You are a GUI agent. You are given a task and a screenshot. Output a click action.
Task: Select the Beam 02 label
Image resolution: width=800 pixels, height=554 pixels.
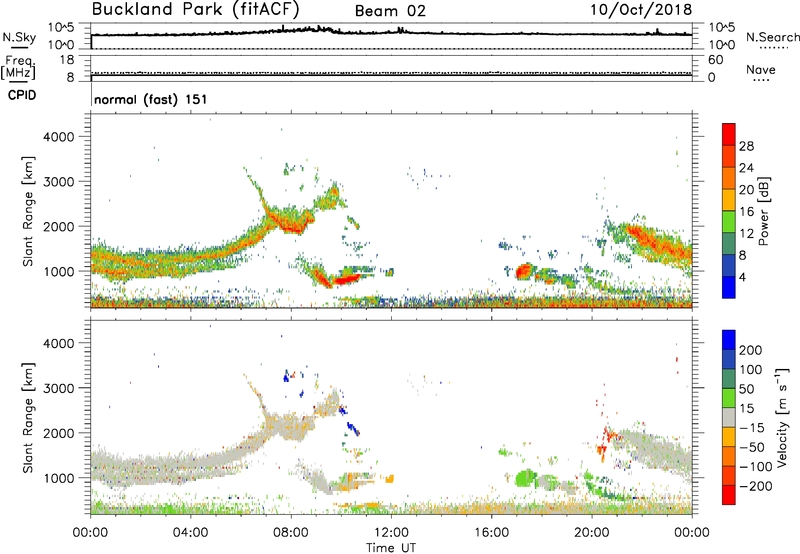click(x=390, y=11)
